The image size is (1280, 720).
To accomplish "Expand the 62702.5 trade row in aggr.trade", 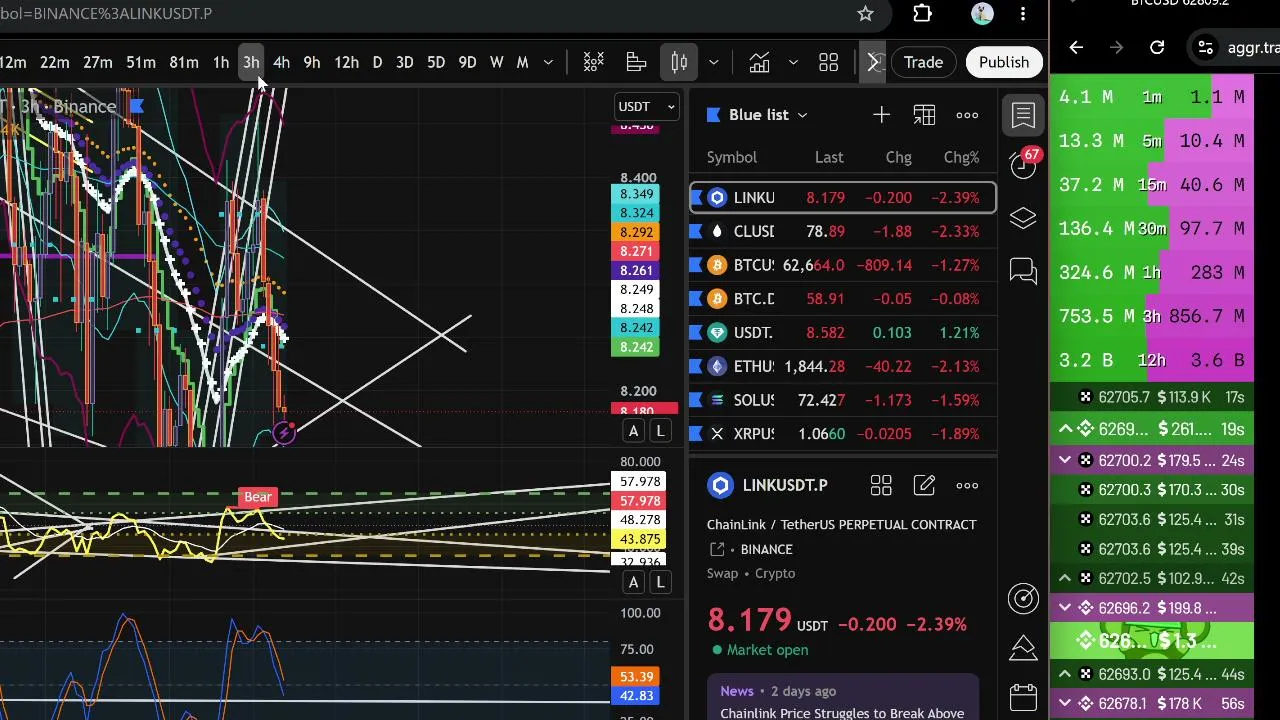I will (x=1065, y=579).
